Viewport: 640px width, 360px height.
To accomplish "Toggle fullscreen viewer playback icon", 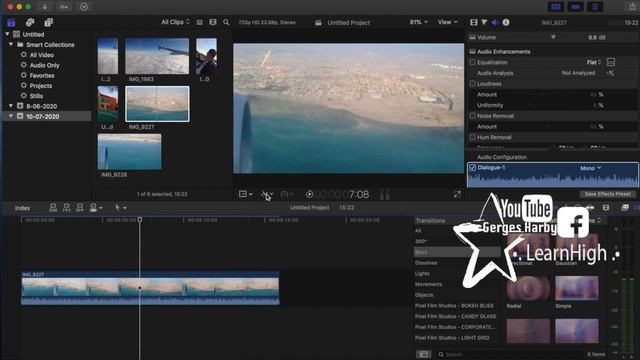I will click(457, 194).
